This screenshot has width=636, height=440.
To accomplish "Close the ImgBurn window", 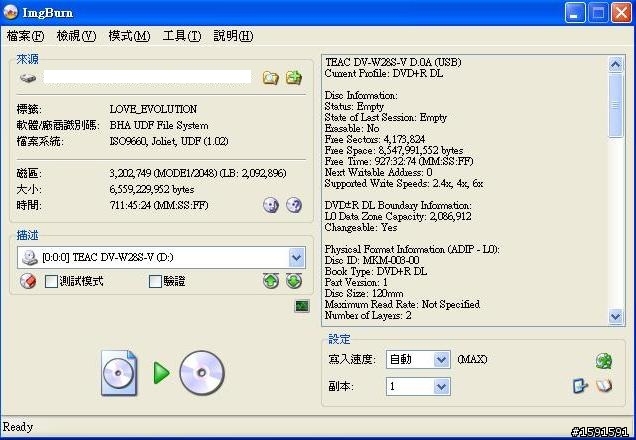I will pyautogui.click(x=621, y=13).
